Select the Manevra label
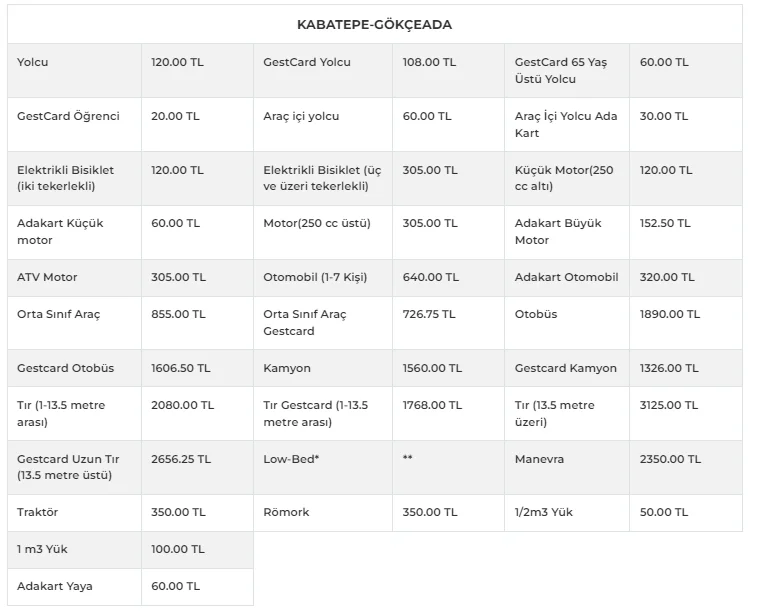 539,459
